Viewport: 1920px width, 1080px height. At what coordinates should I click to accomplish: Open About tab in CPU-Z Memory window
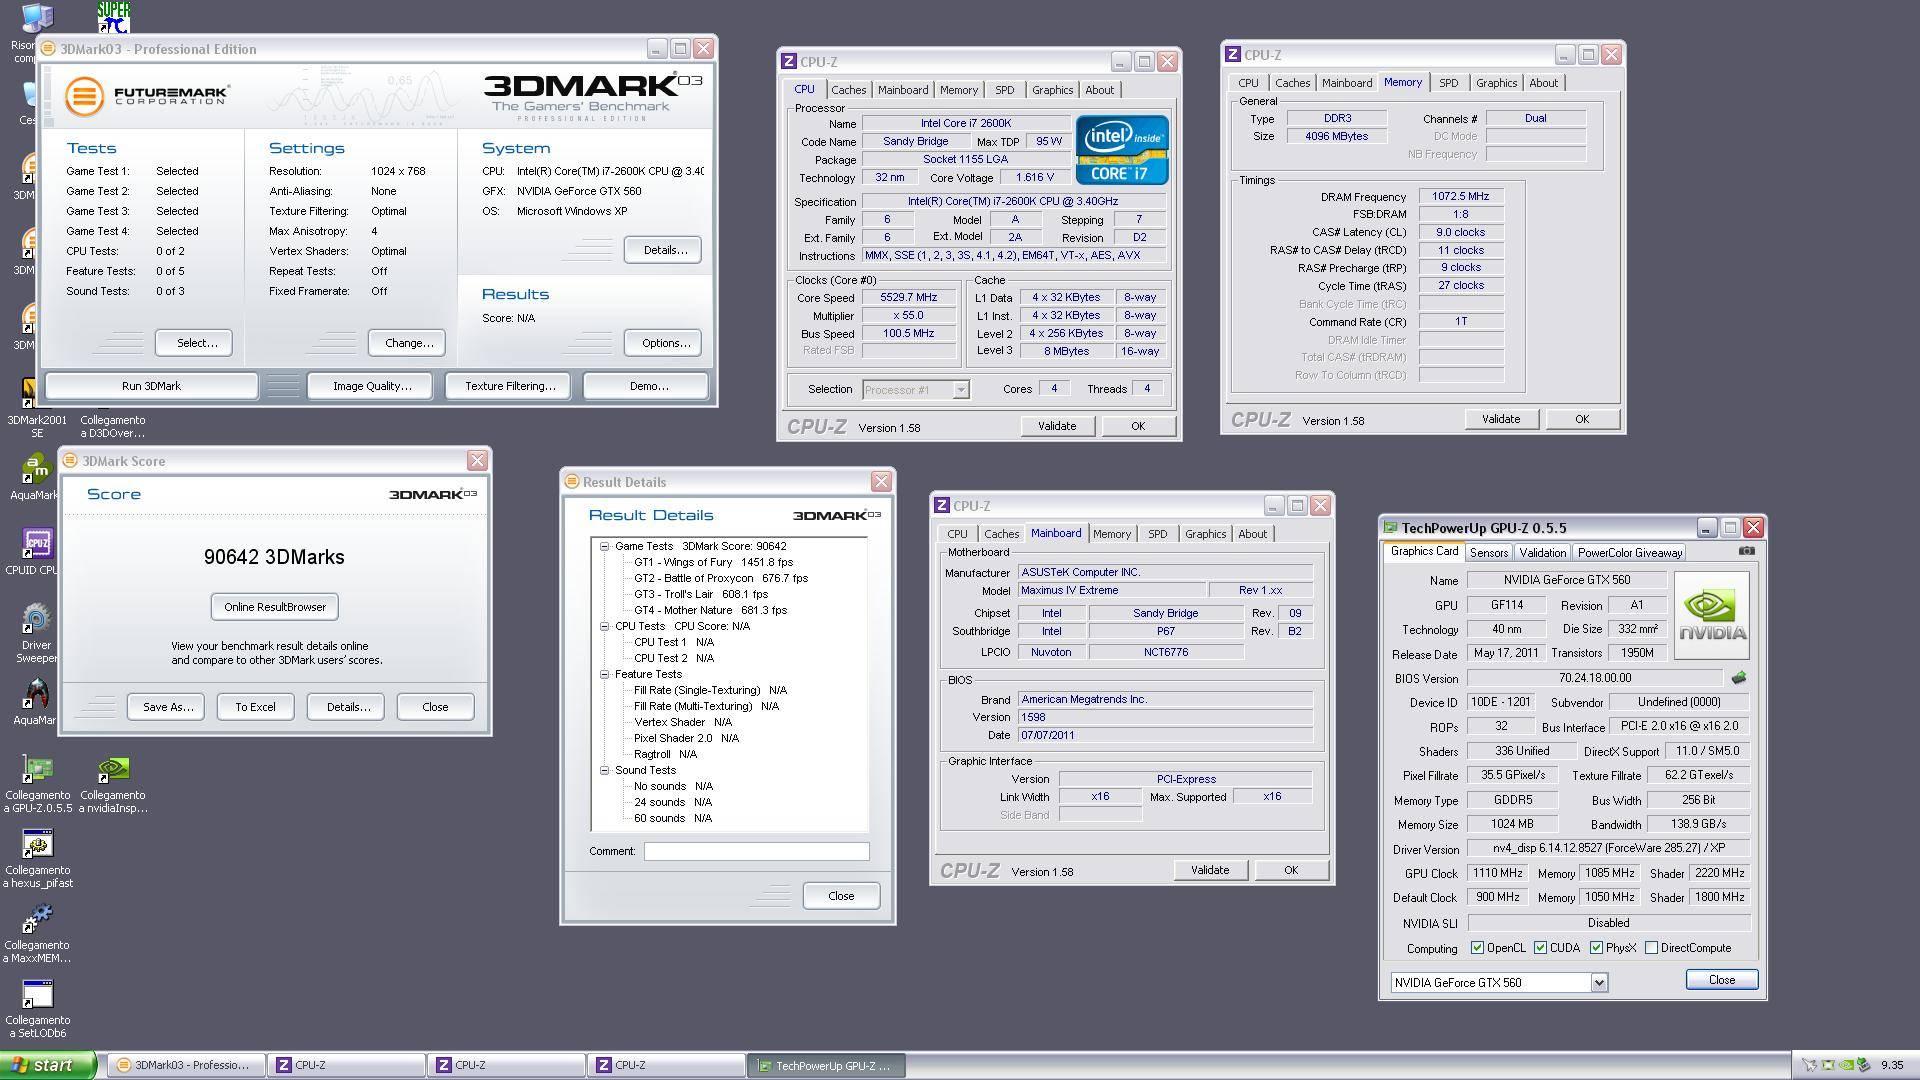1543,83
